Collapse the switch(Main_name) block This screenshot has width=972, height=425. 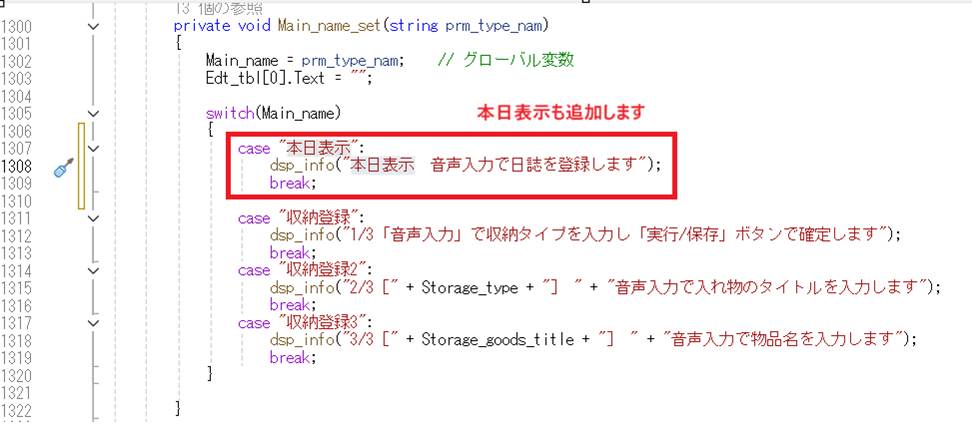point(94,113)
